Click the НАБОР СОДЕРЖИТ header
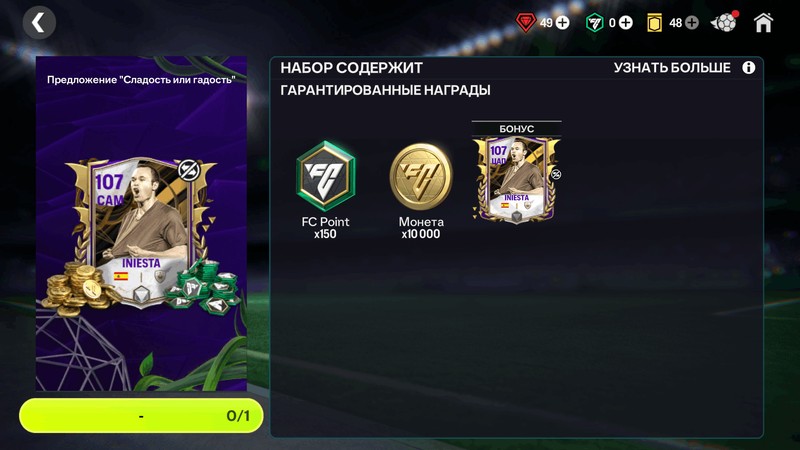 352,68
